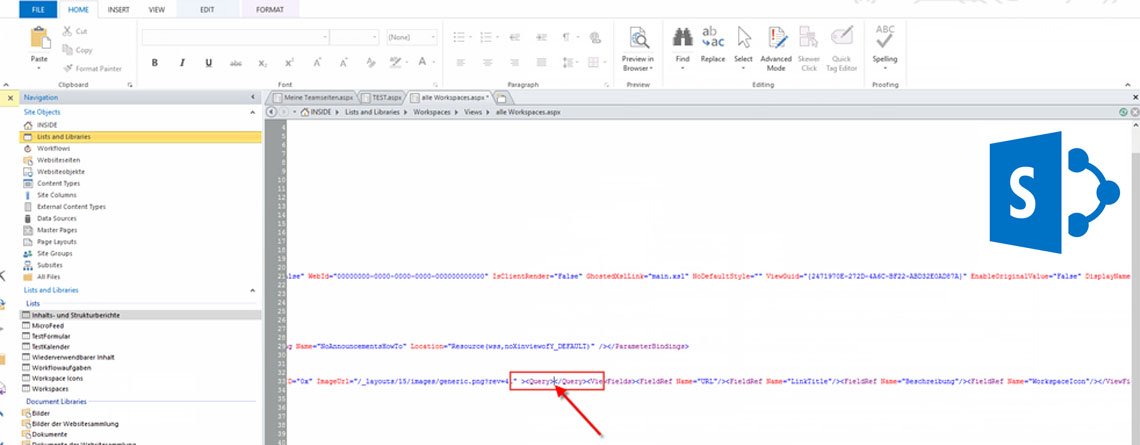Enable Advanced Mode
The height and width of the screenshot is (445, 1140).
tap(776, 49)
